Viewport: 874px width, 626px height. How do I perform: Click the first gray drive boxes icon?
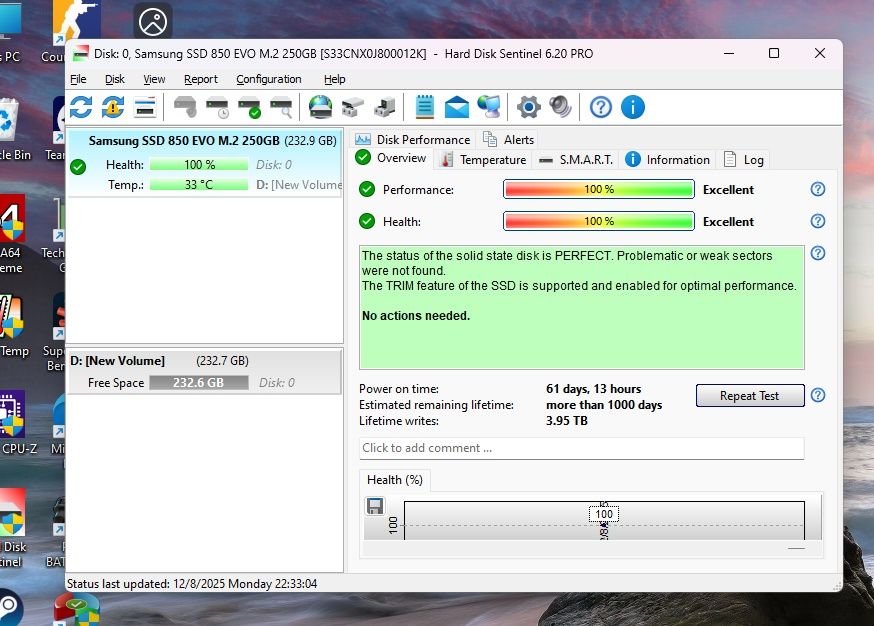pyautogui.click(x=352, y=107)
